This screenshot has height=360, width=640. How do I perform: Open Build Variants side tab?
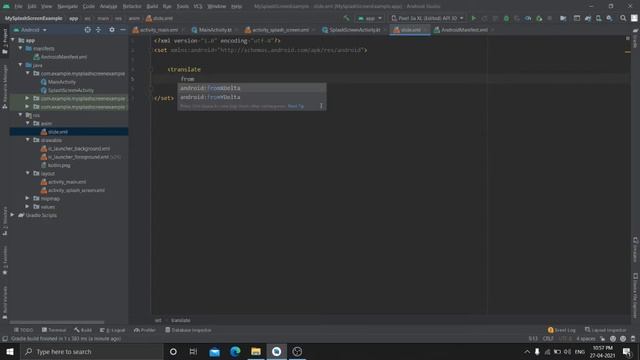click(4, 302)
